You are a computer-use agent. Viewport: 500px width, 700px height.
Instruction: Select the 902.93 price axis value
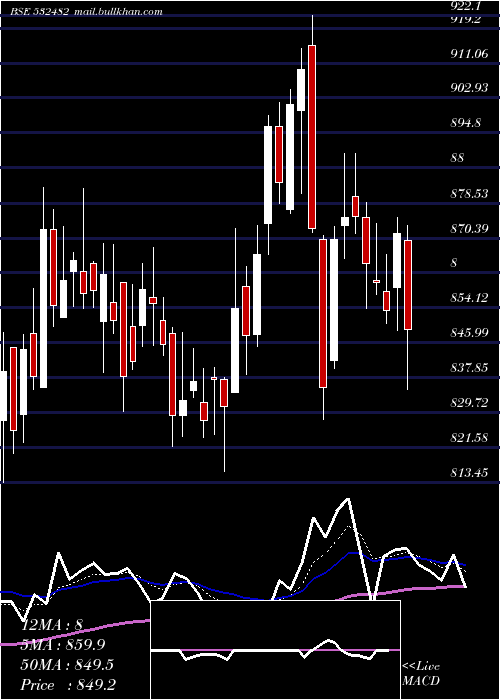pyautogui.click(x=468, y=88)
